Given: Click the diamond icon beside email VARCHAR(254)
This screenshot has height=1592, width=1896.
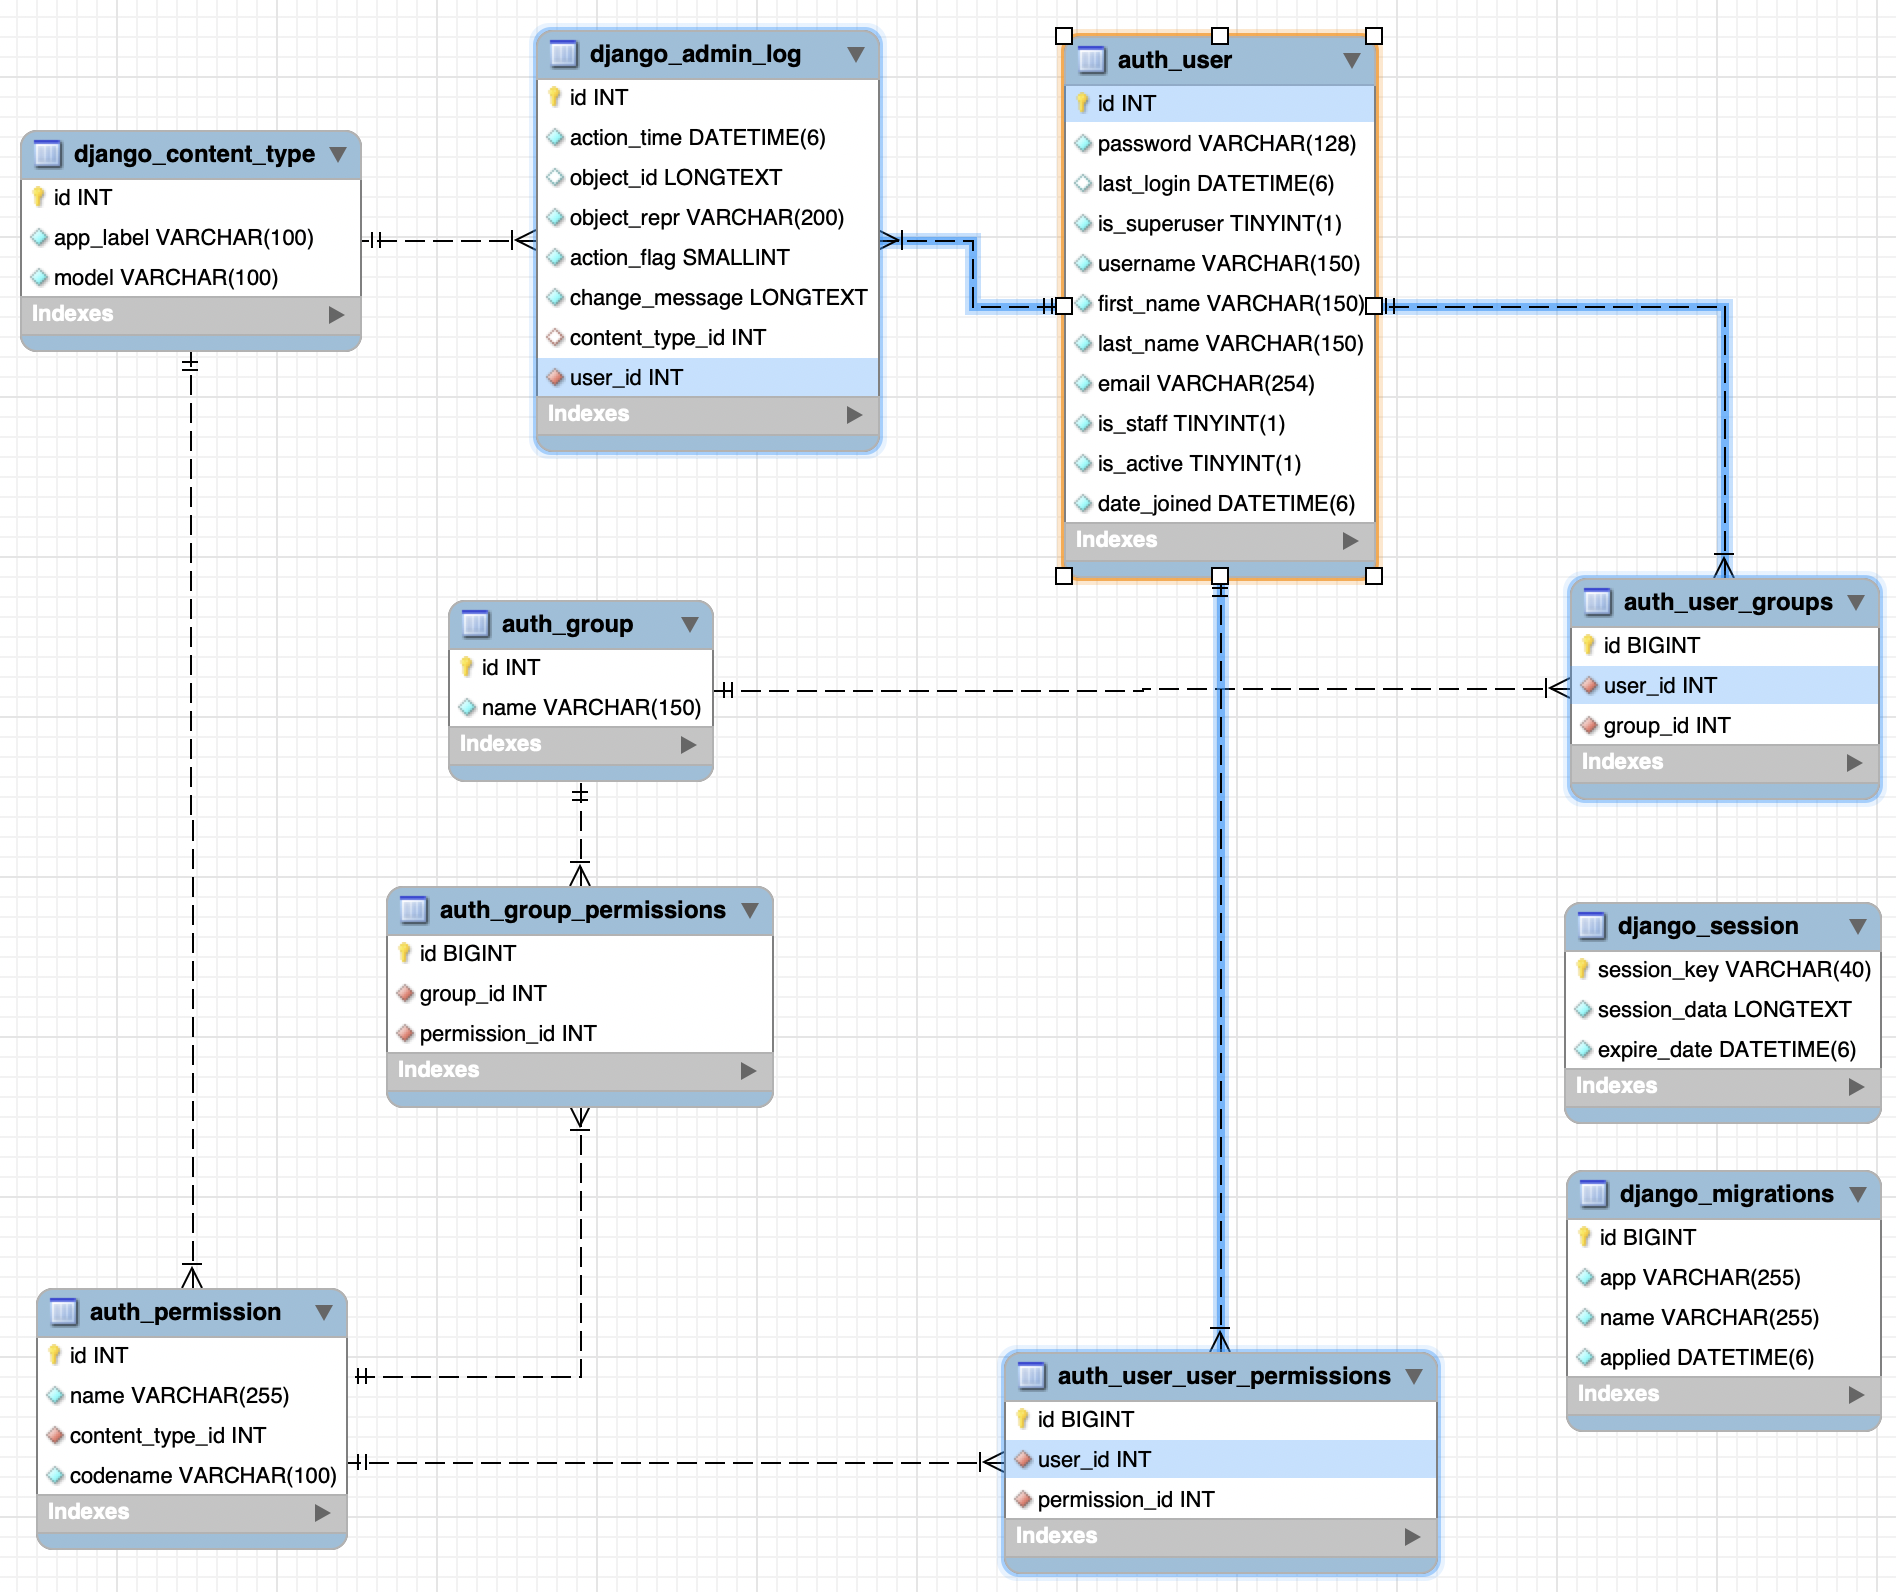Looking at the screenshot, I should coord(1083,384).
